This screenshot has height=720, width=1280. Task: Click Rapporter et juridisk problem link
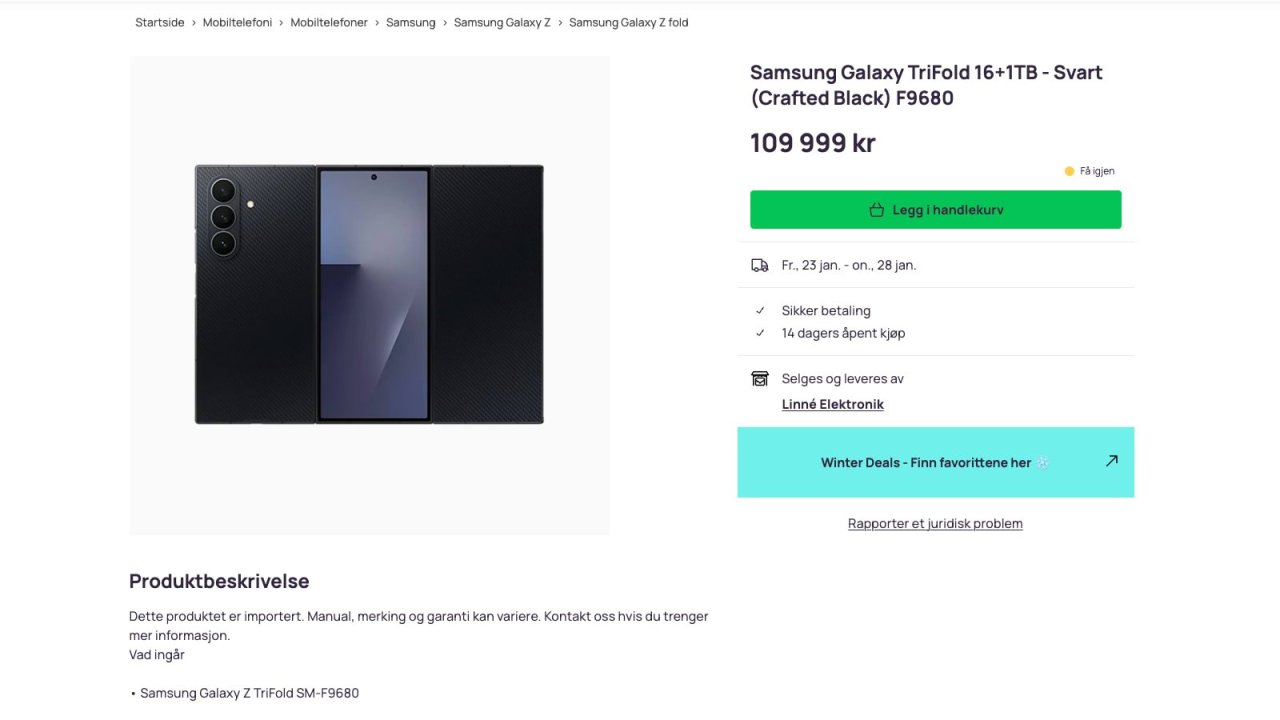(935, 523)
